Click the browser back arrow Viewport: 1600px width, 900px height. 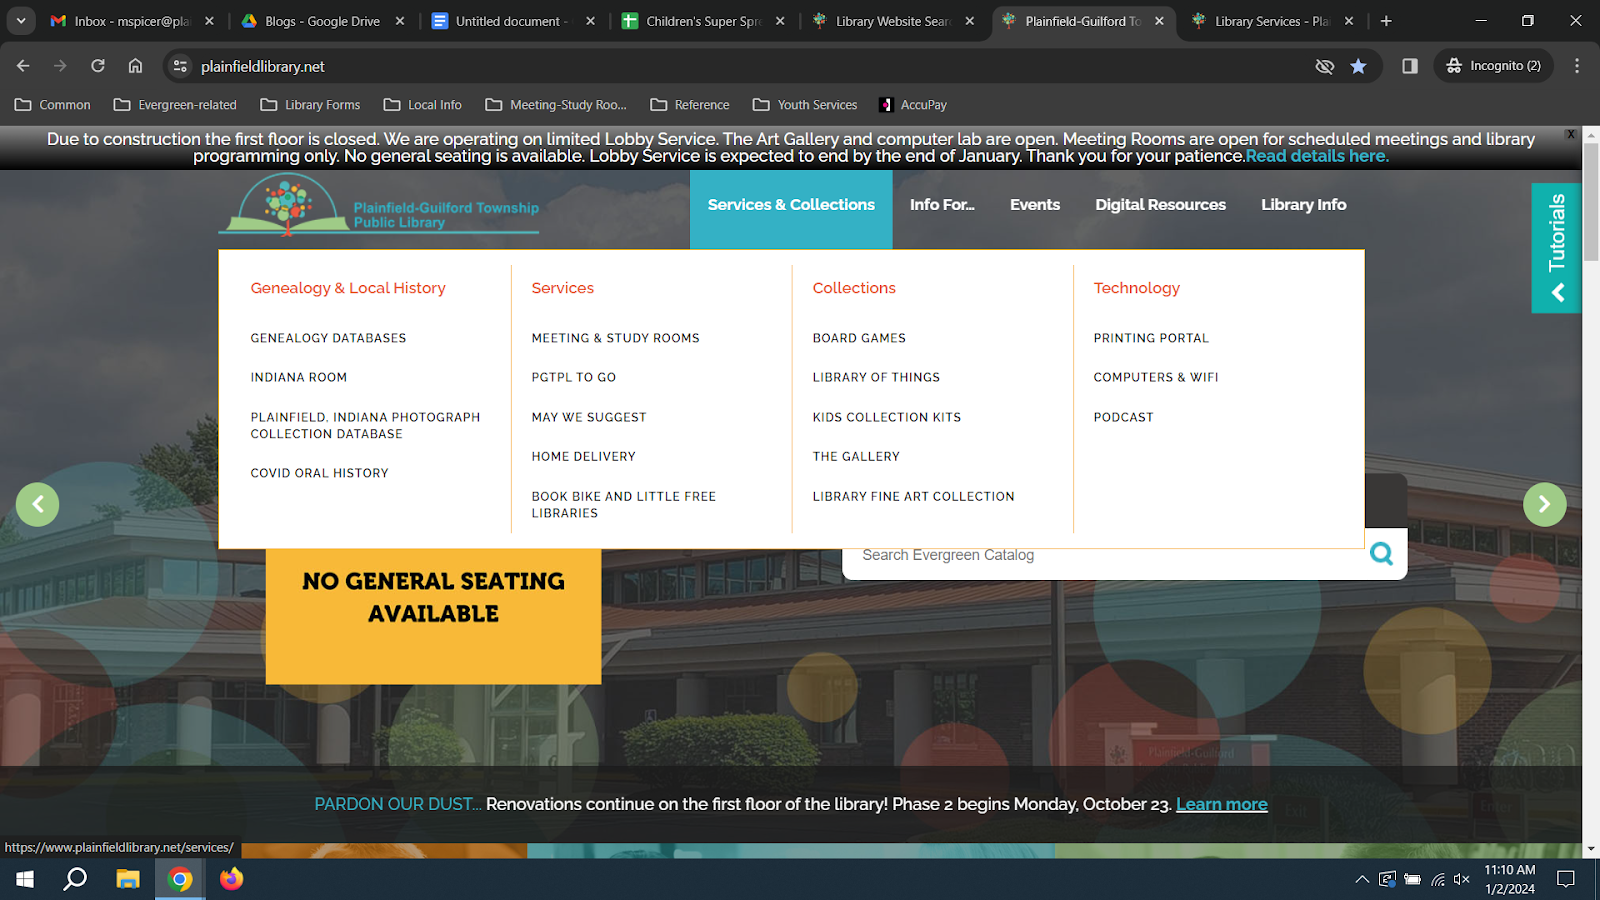(x=23, y=66)
